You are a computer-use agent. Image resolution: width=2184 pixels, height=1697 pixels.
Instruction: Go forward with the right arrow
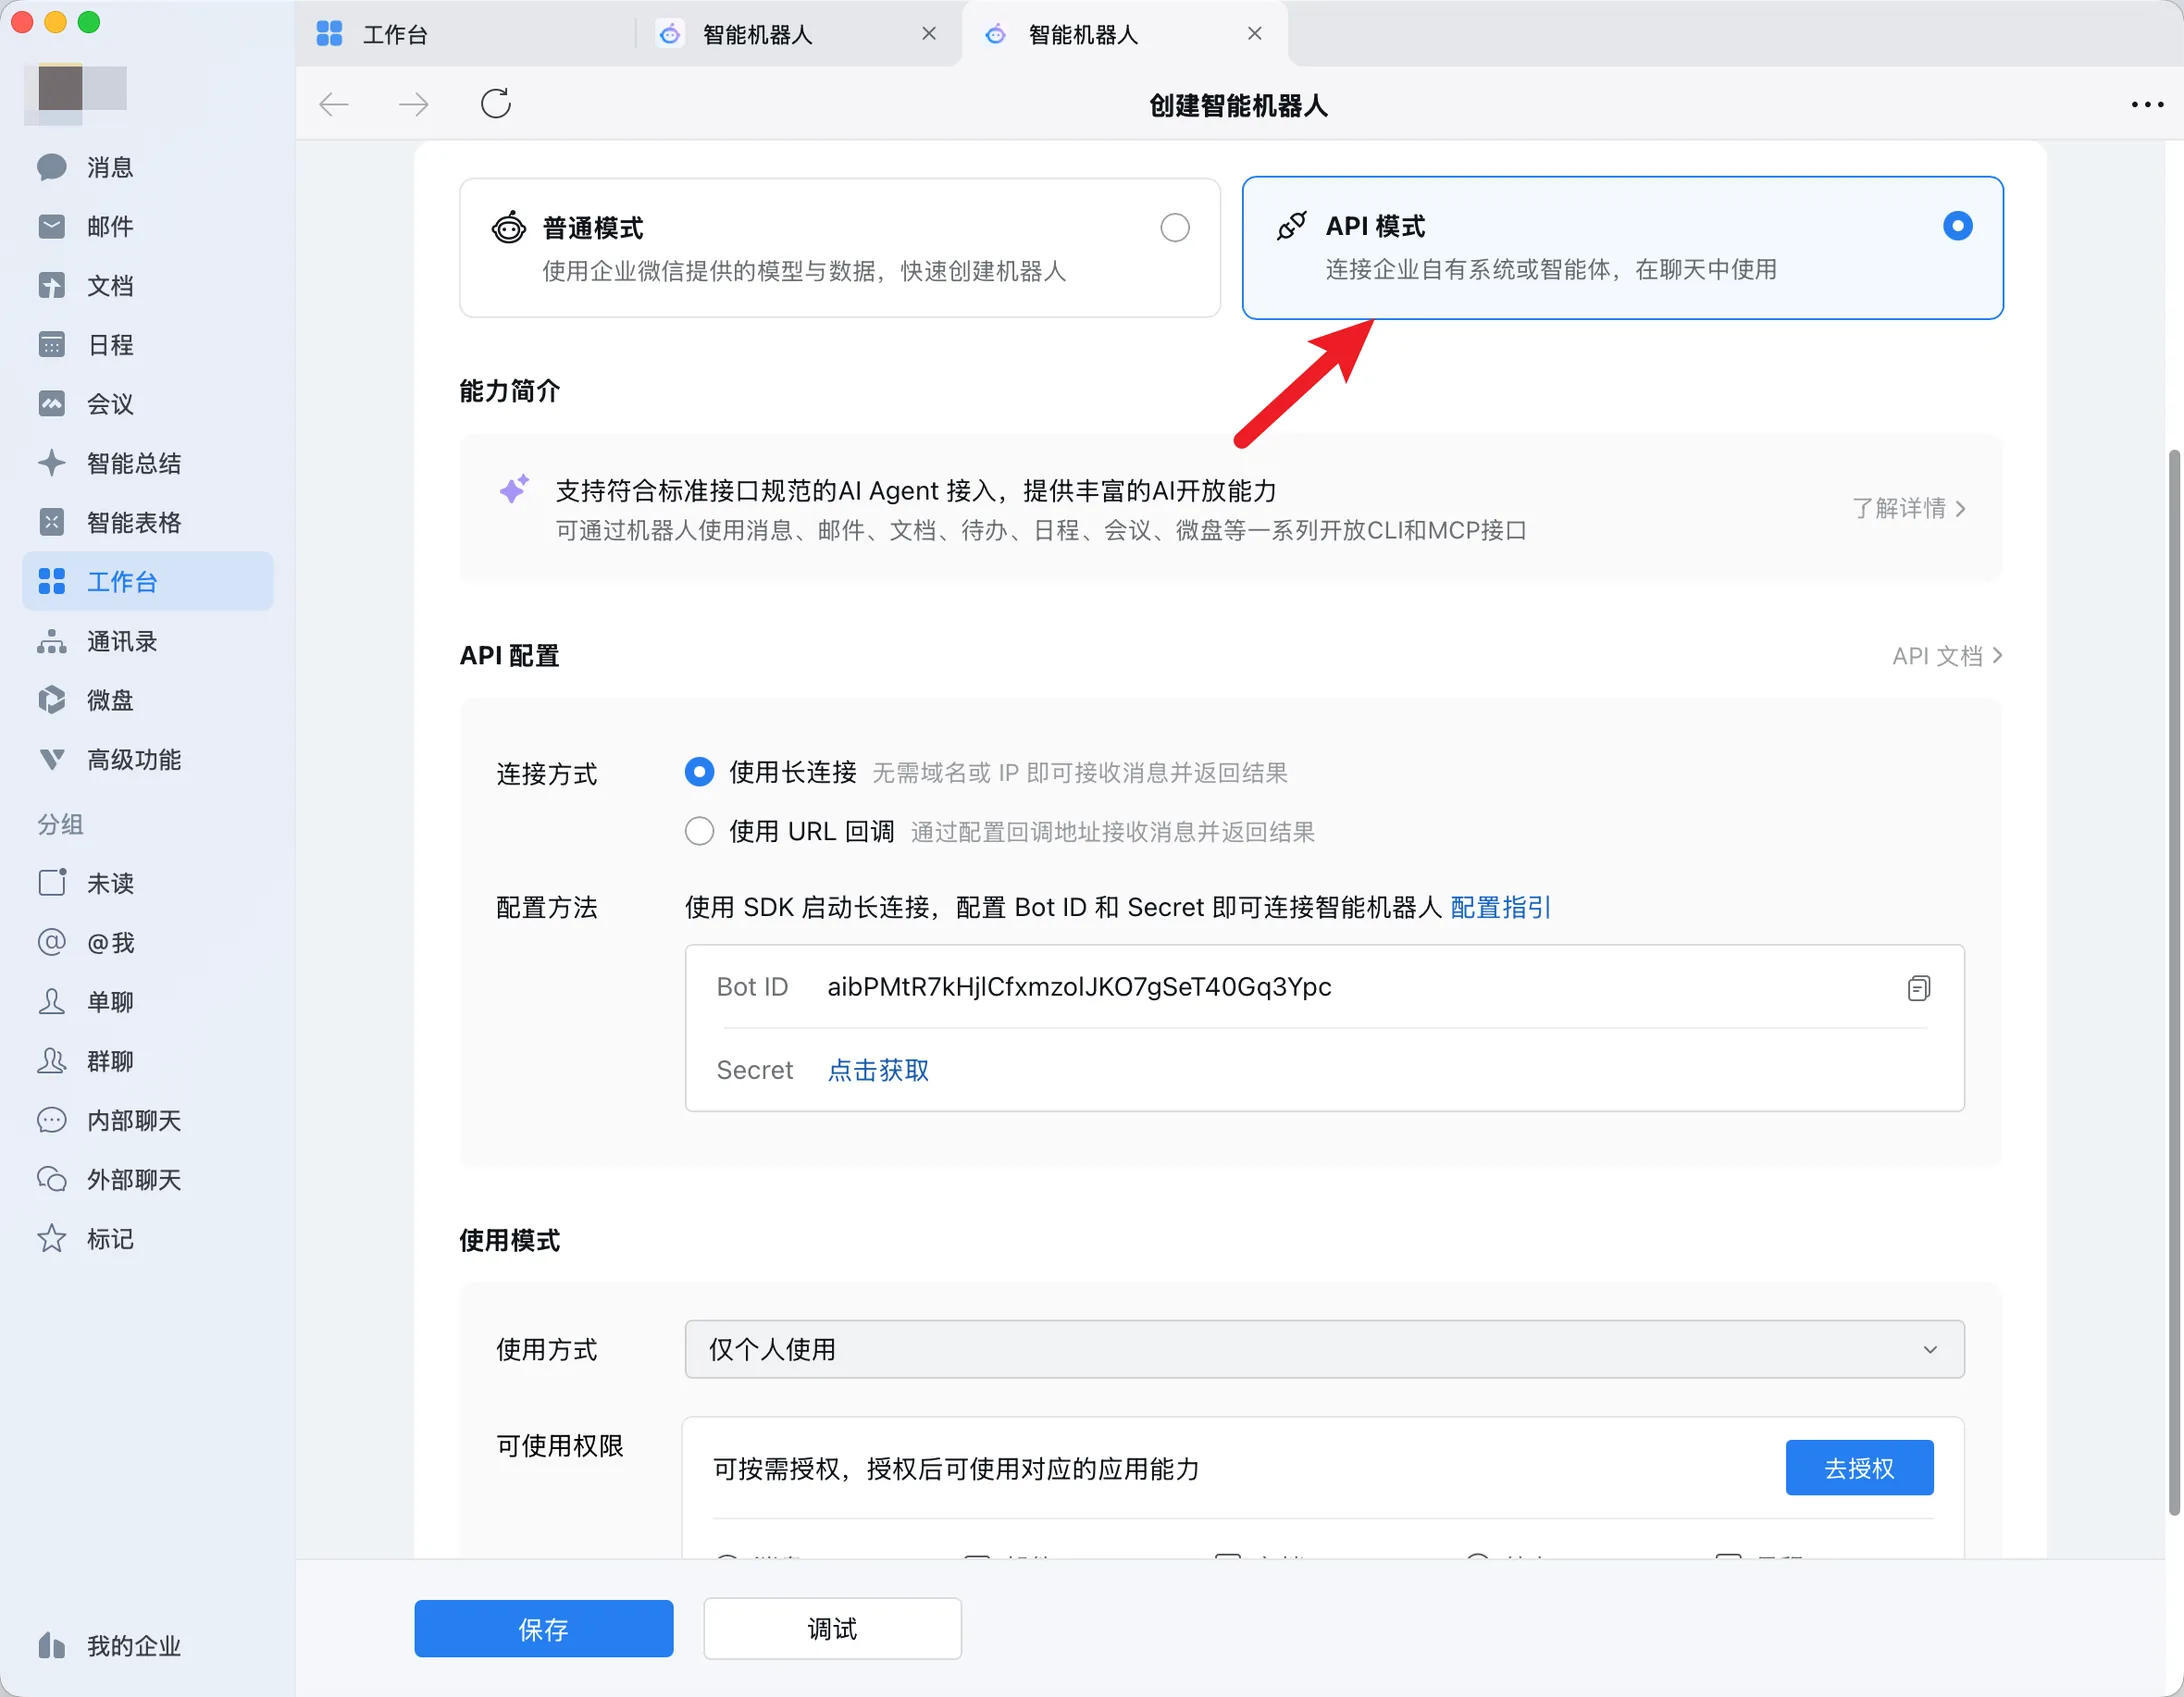(x=414, y=104)
